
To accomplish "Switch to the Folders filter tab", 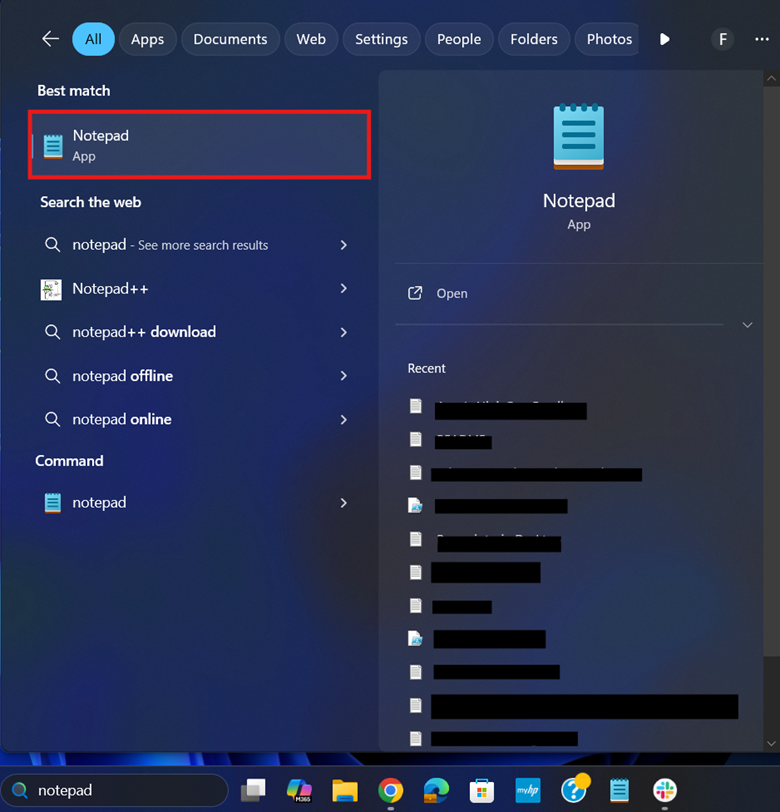I will pyautogui.click(x=534, y=39).
